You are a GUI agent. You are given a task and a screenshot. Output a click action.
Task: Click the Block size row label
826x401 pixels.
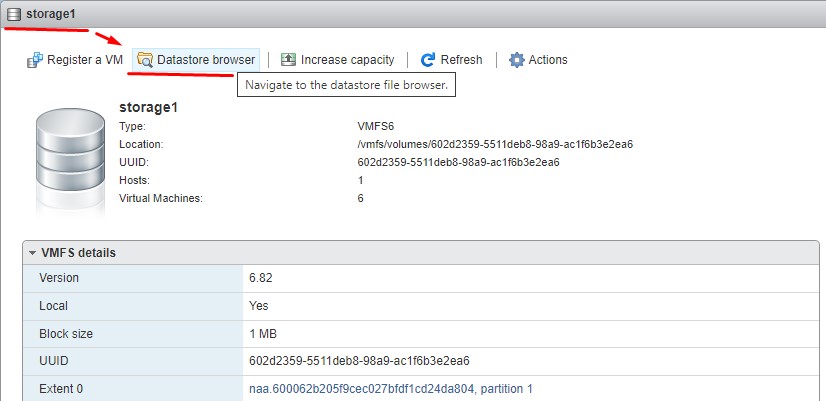[x=66, y=334]
